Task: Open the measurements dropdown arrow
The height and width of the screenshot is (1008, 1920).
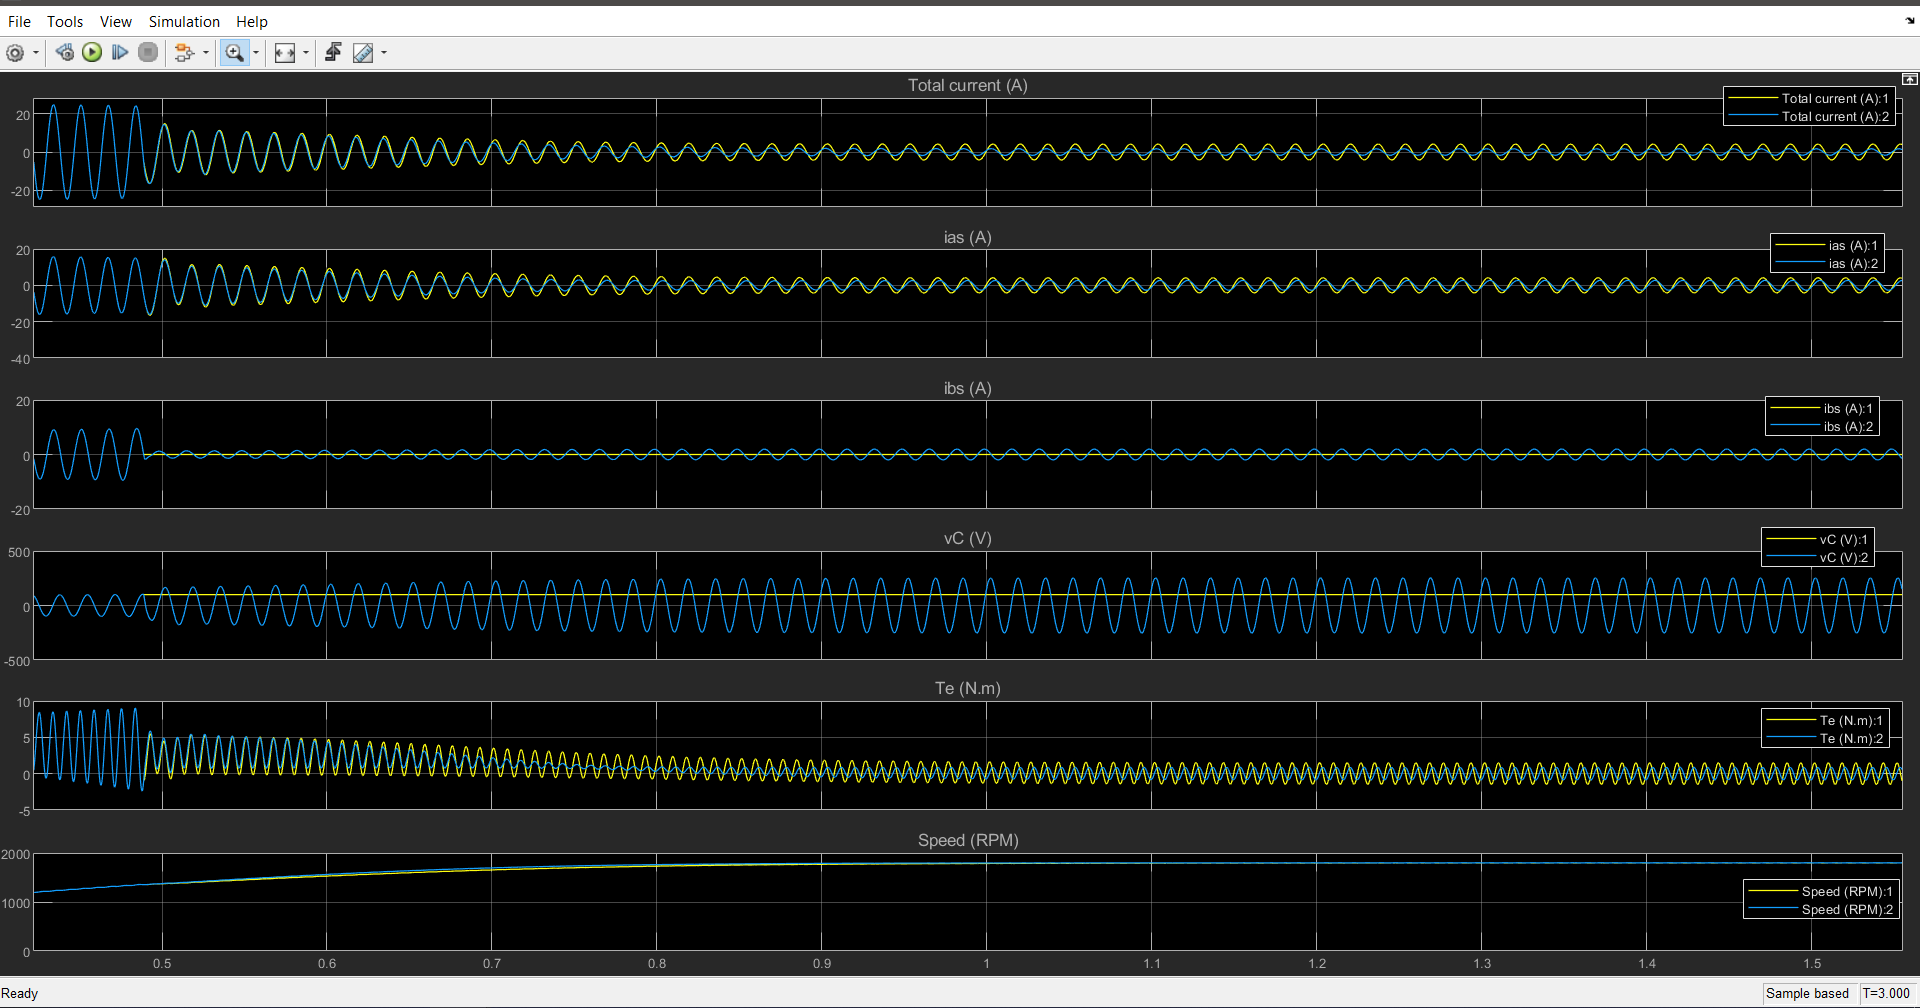Action: click(x=384, y=53)
